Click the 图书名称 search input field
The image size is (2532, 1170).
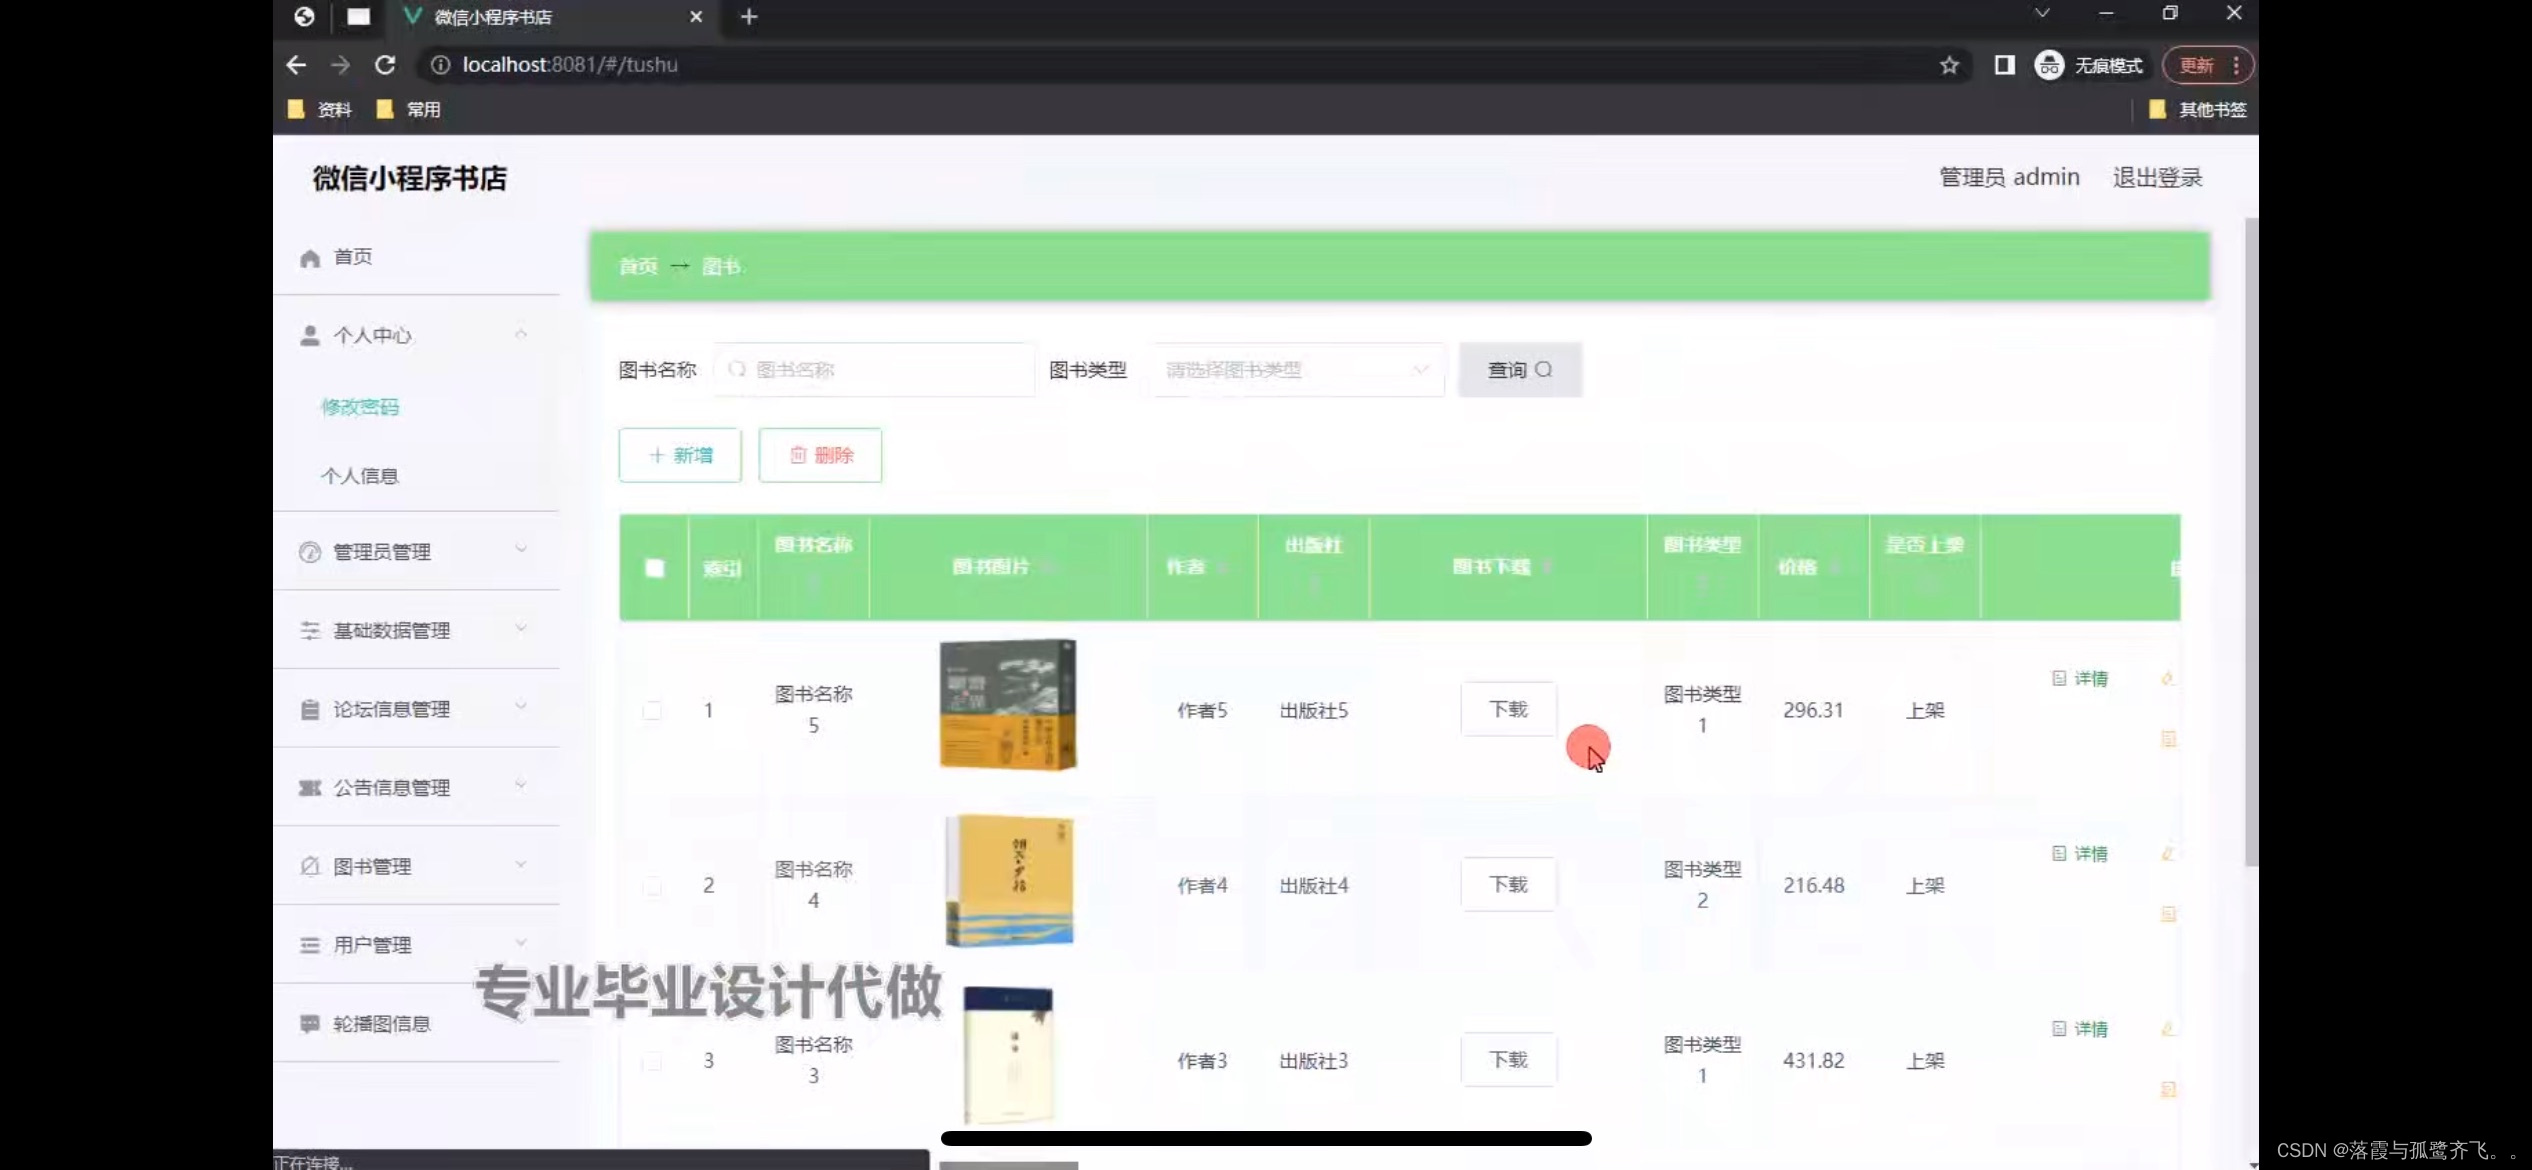click(x=874, y=370)
